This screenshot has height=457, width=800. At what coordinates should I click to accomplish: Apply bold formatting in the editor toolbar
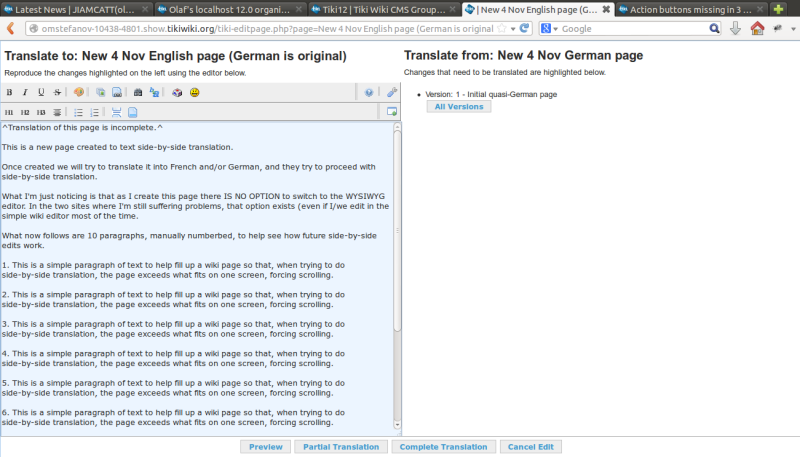tap(9, 92)
